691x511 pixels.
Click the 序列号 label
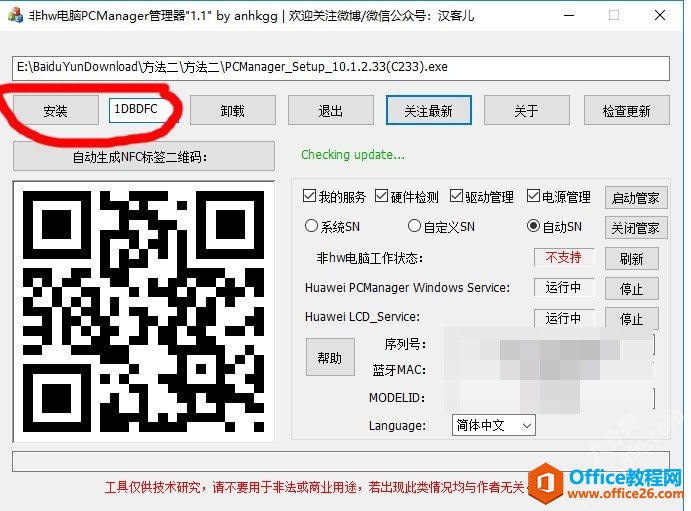405,344
